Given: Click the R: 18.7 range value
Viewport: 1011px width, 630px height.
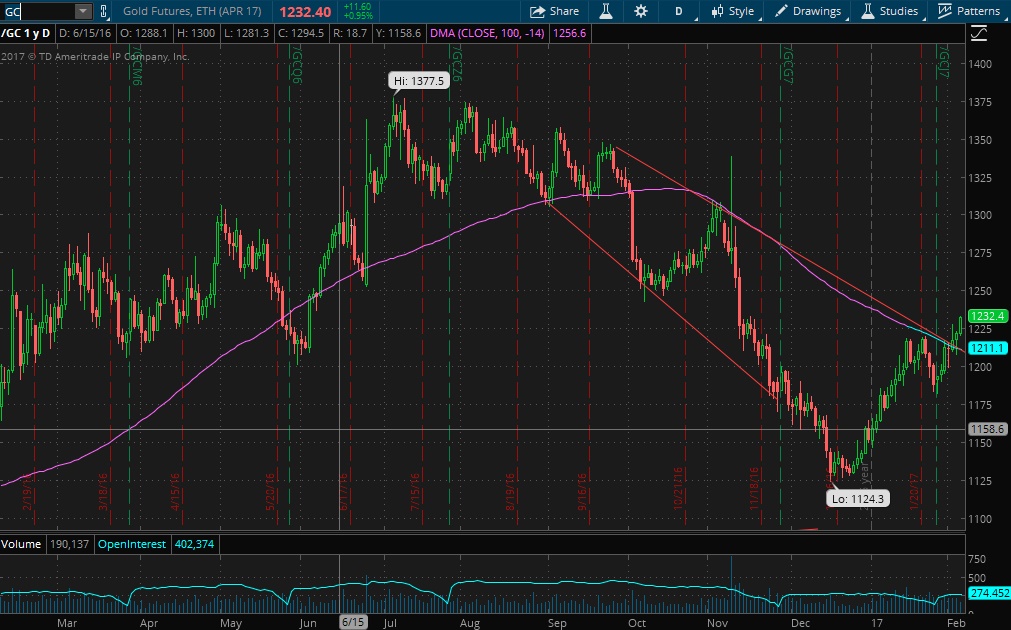Looking at the screenshot, I should coord(350,33).
